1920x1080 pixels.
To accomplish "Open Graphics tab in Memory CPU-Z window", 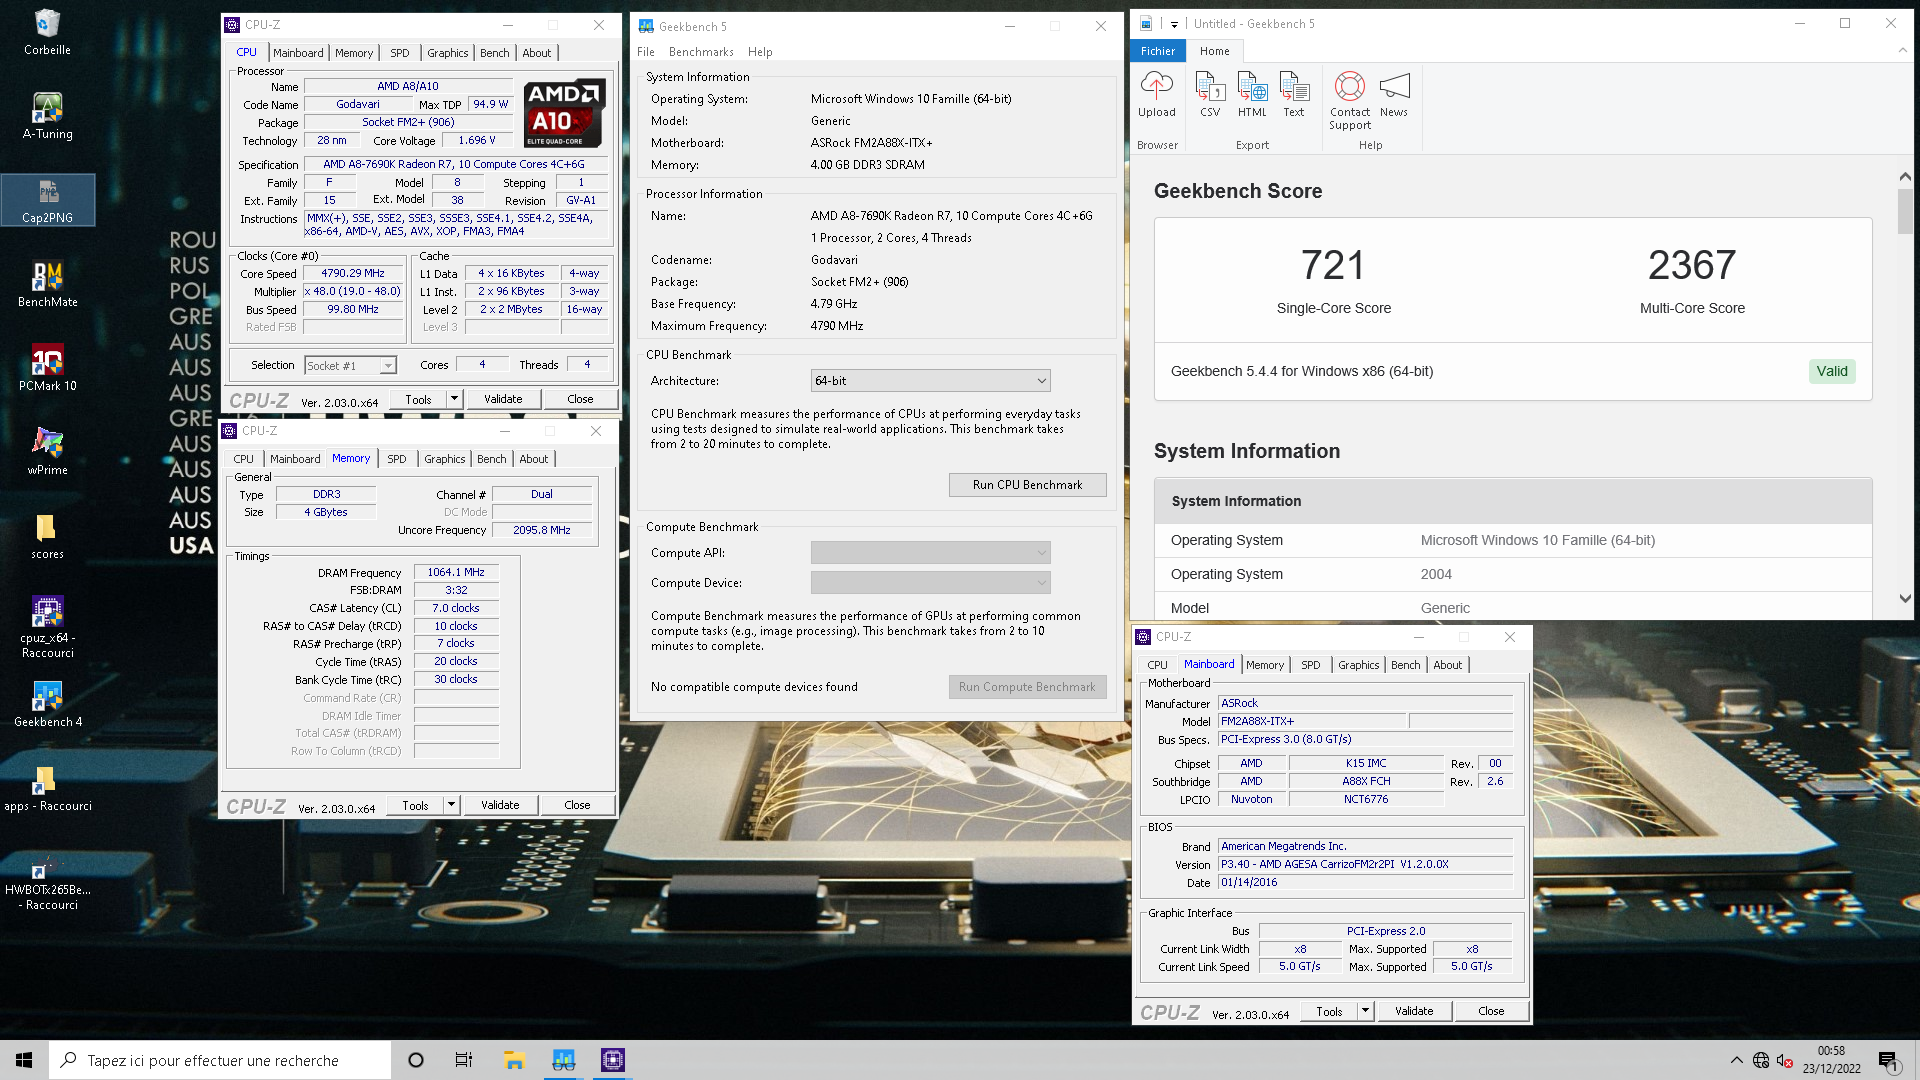I will coord(445,459).
